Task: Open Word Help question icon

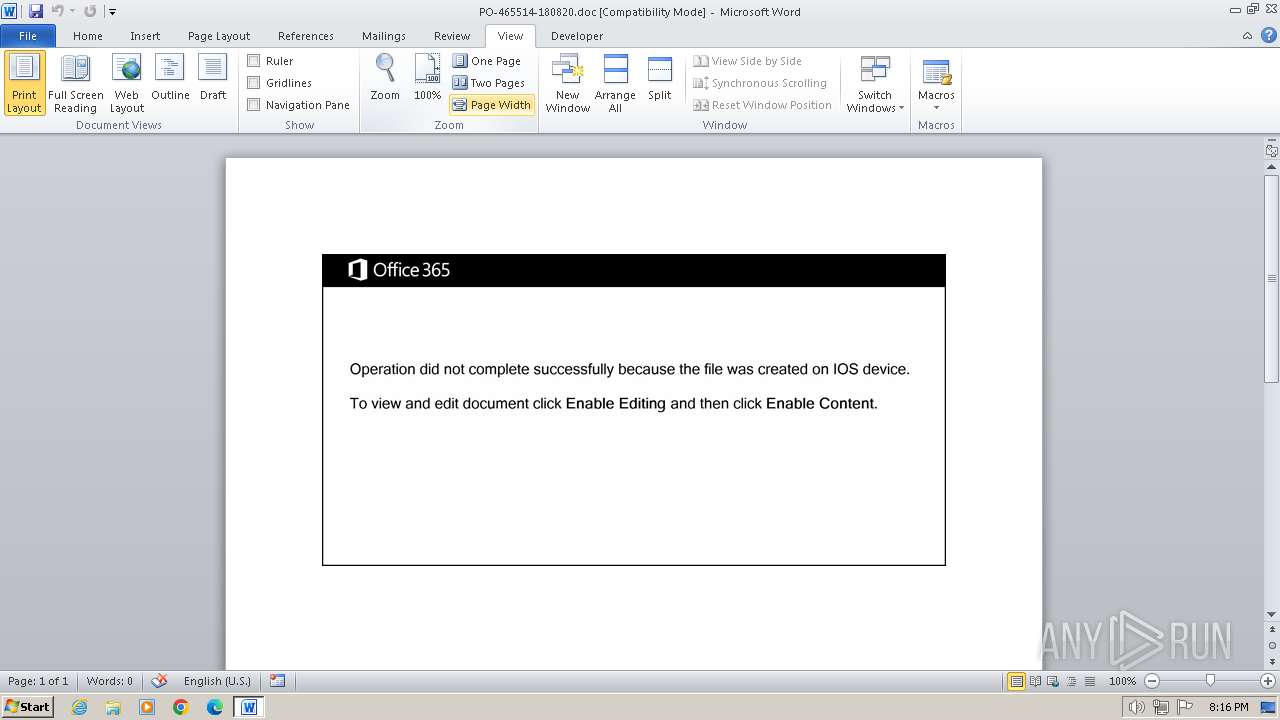Action: 1268,35
